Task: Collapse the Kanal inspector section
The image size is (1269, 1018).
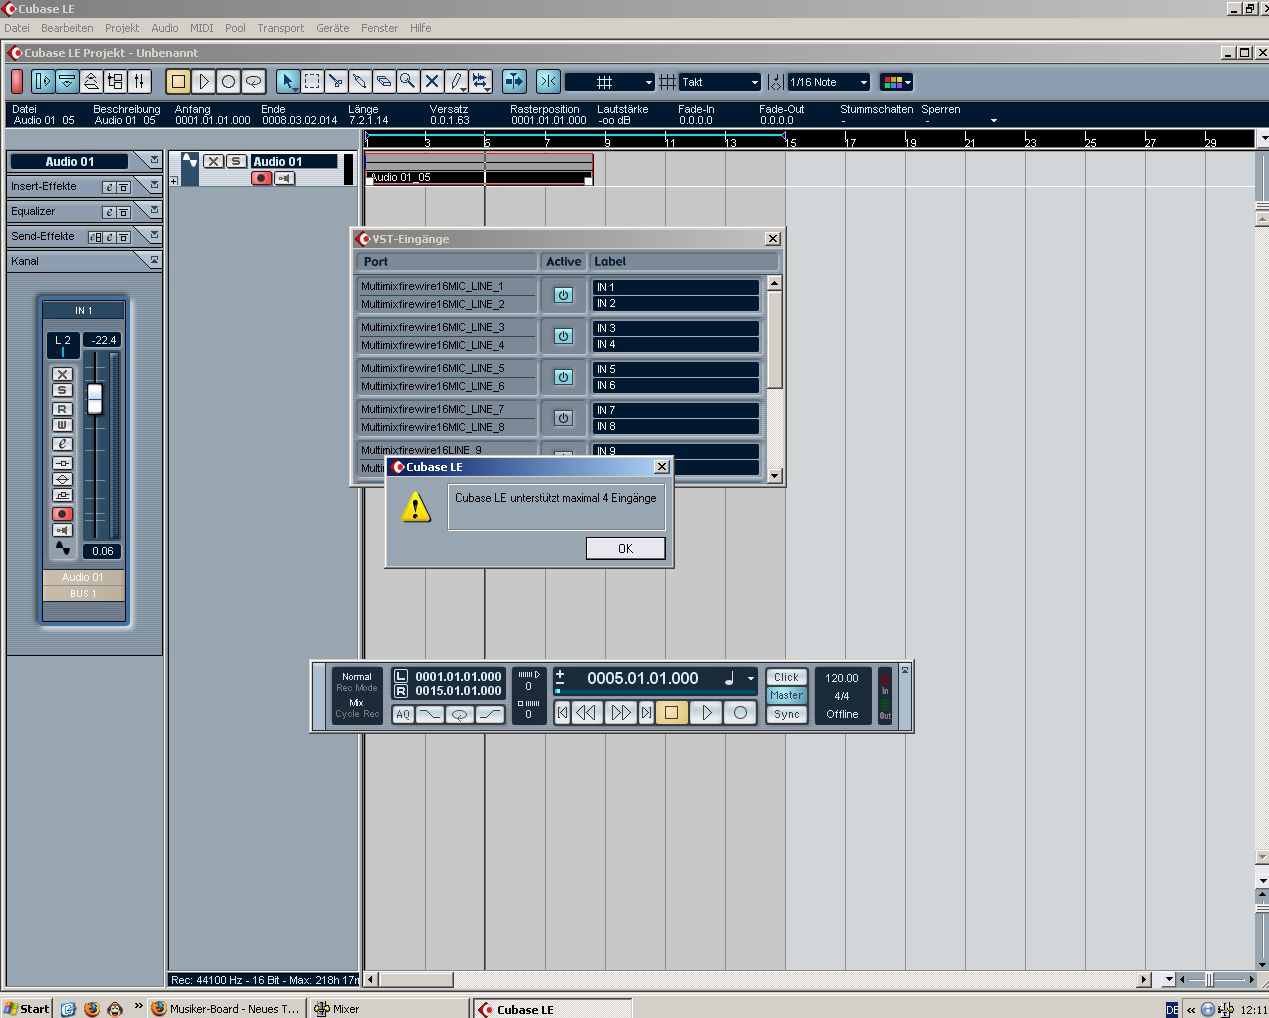Action: point(154,260)
